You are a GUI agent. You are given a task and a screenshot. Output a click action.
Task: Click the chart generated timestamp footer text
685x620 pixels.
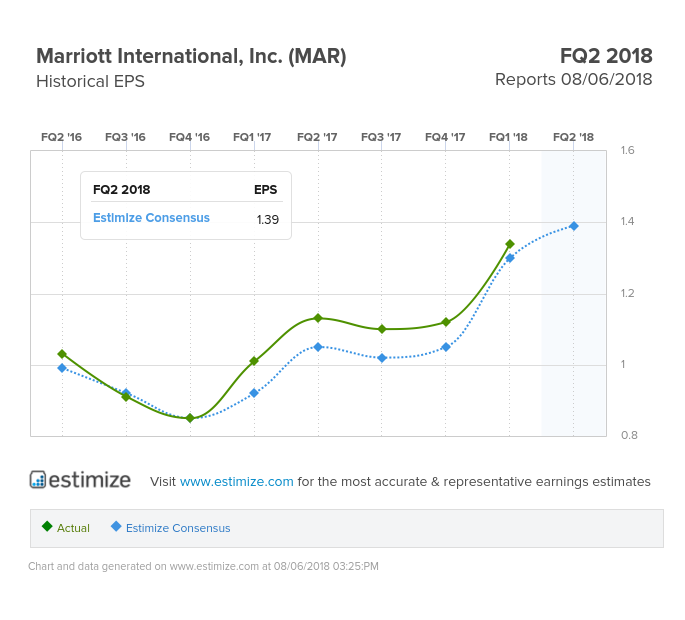[x=203, y=566]
